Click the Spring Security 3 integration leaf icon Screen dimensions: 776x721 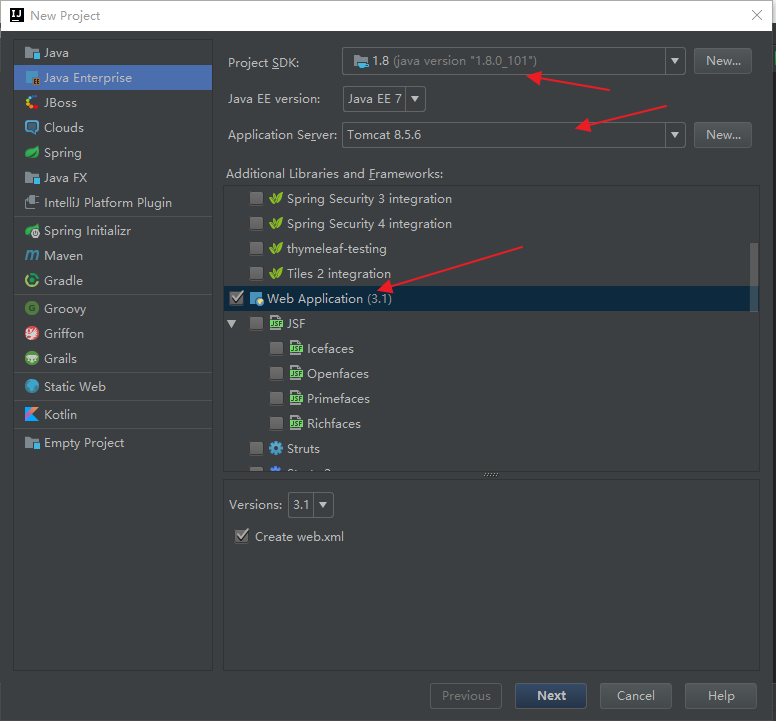point(276,198)
